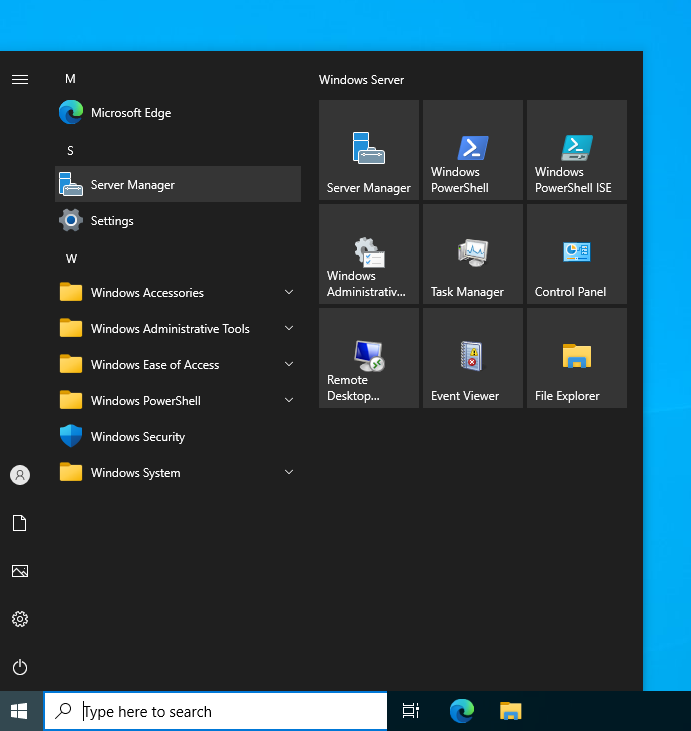
Task: Launch the Task Manager tile
Action: pos(472,254)
